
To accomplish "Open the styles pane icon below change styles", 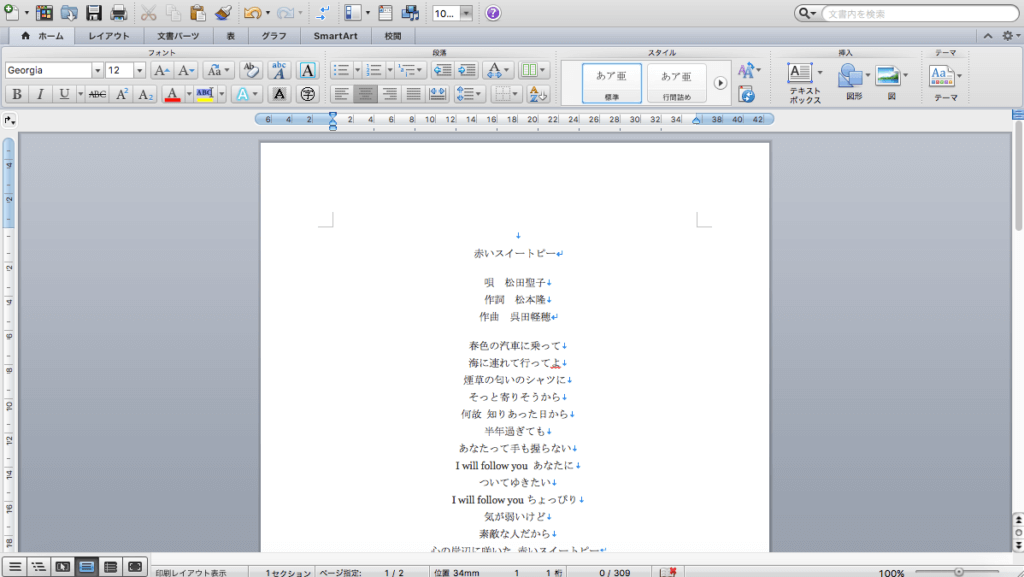I will pyautogui.click(x=746, y=95).
